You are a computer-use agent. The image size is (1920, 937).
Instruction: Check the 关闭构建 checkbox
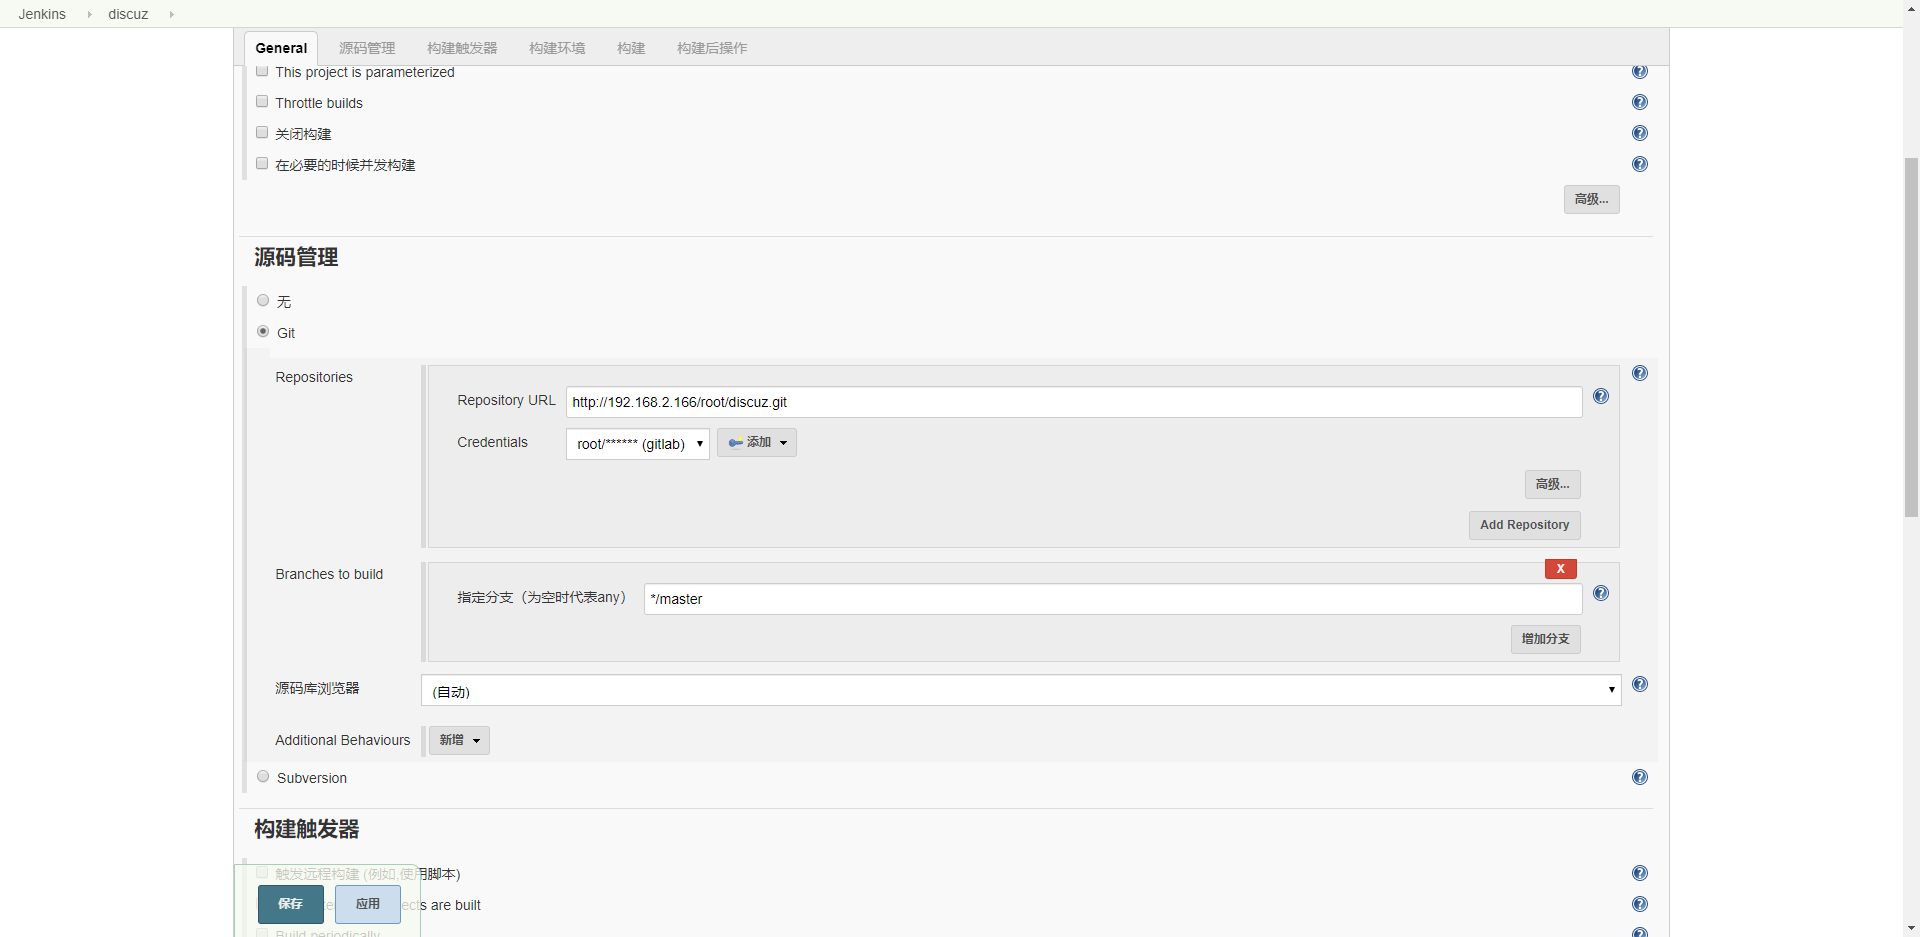262,132
